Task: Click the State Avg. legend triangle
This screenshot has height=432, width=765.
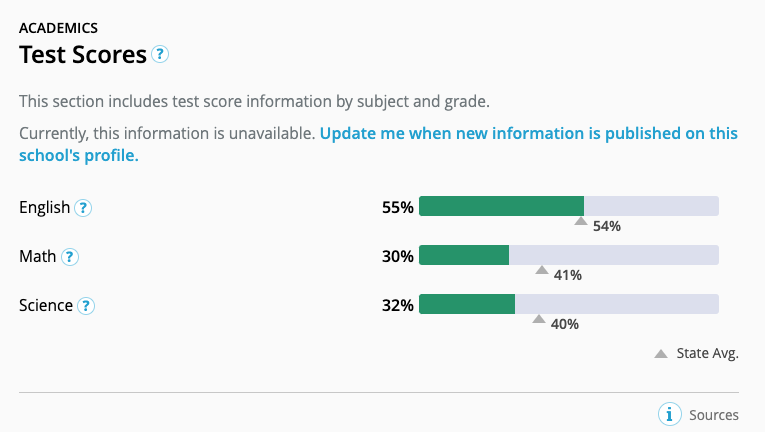Action: (661, 353)
